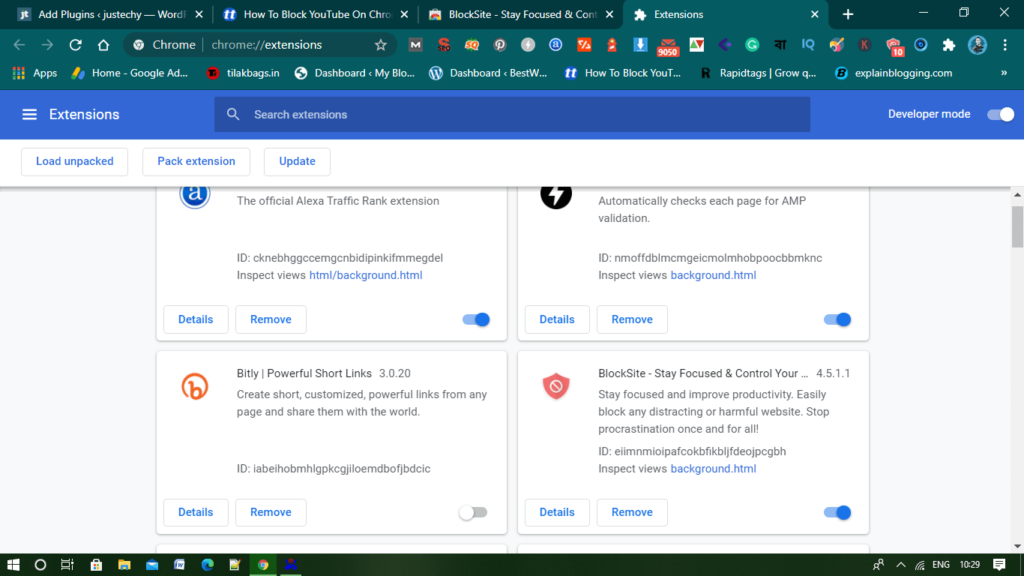Image resolution: width=1024 pixels, height=576 pixels.
Task: Open Windows Start menu
Action: 13,565
